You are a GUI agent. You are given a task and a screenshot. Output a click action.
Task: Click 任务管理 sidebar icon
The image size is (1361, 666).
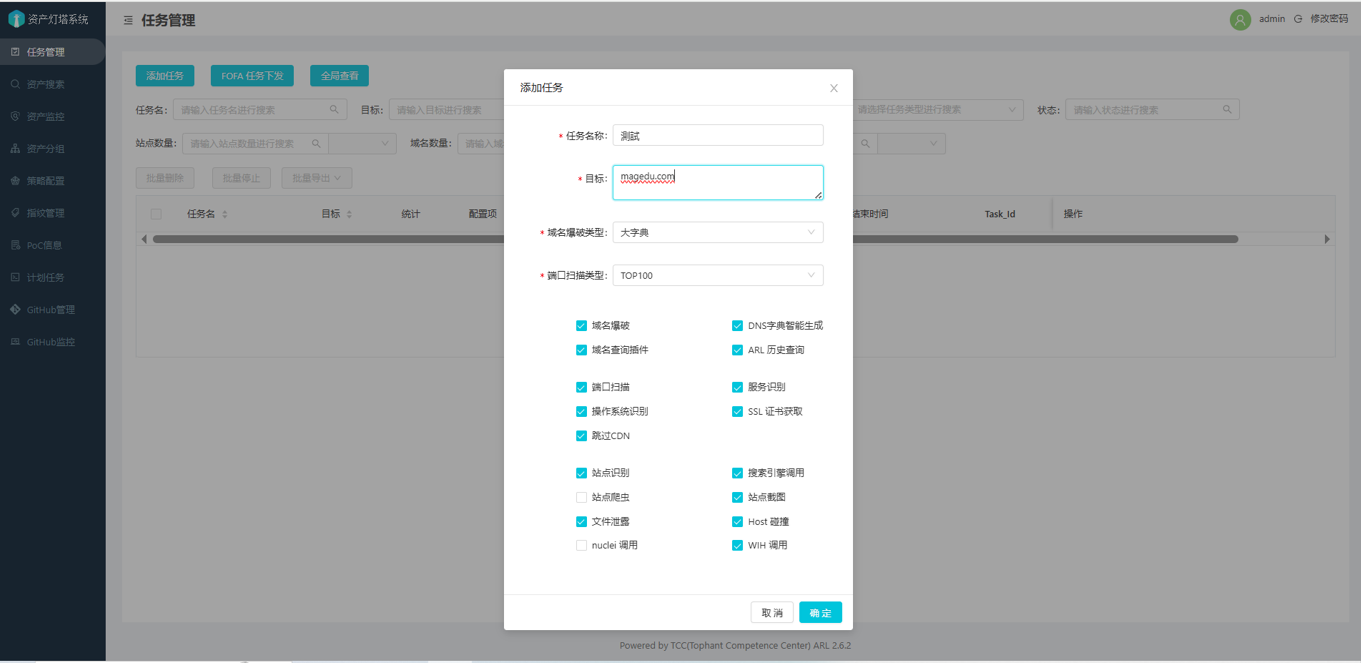click(15, 52)
